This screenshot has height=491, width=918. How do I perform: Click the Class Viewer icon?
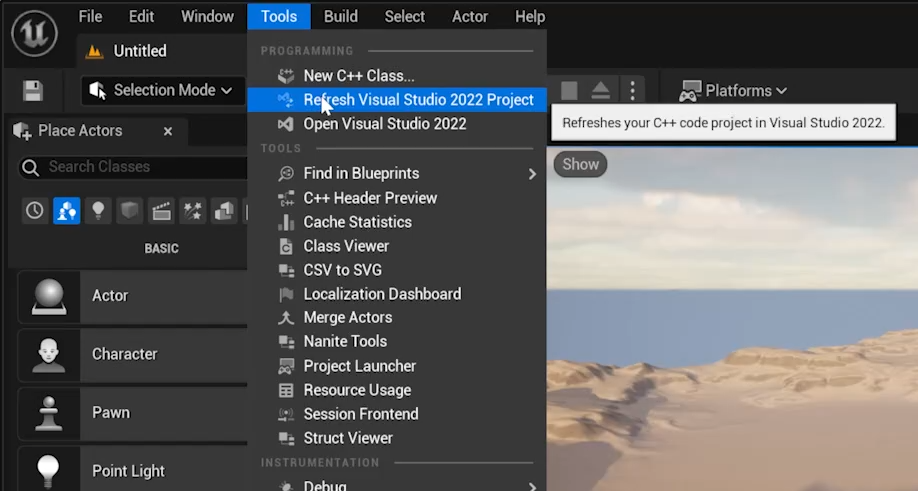(286, 246)
